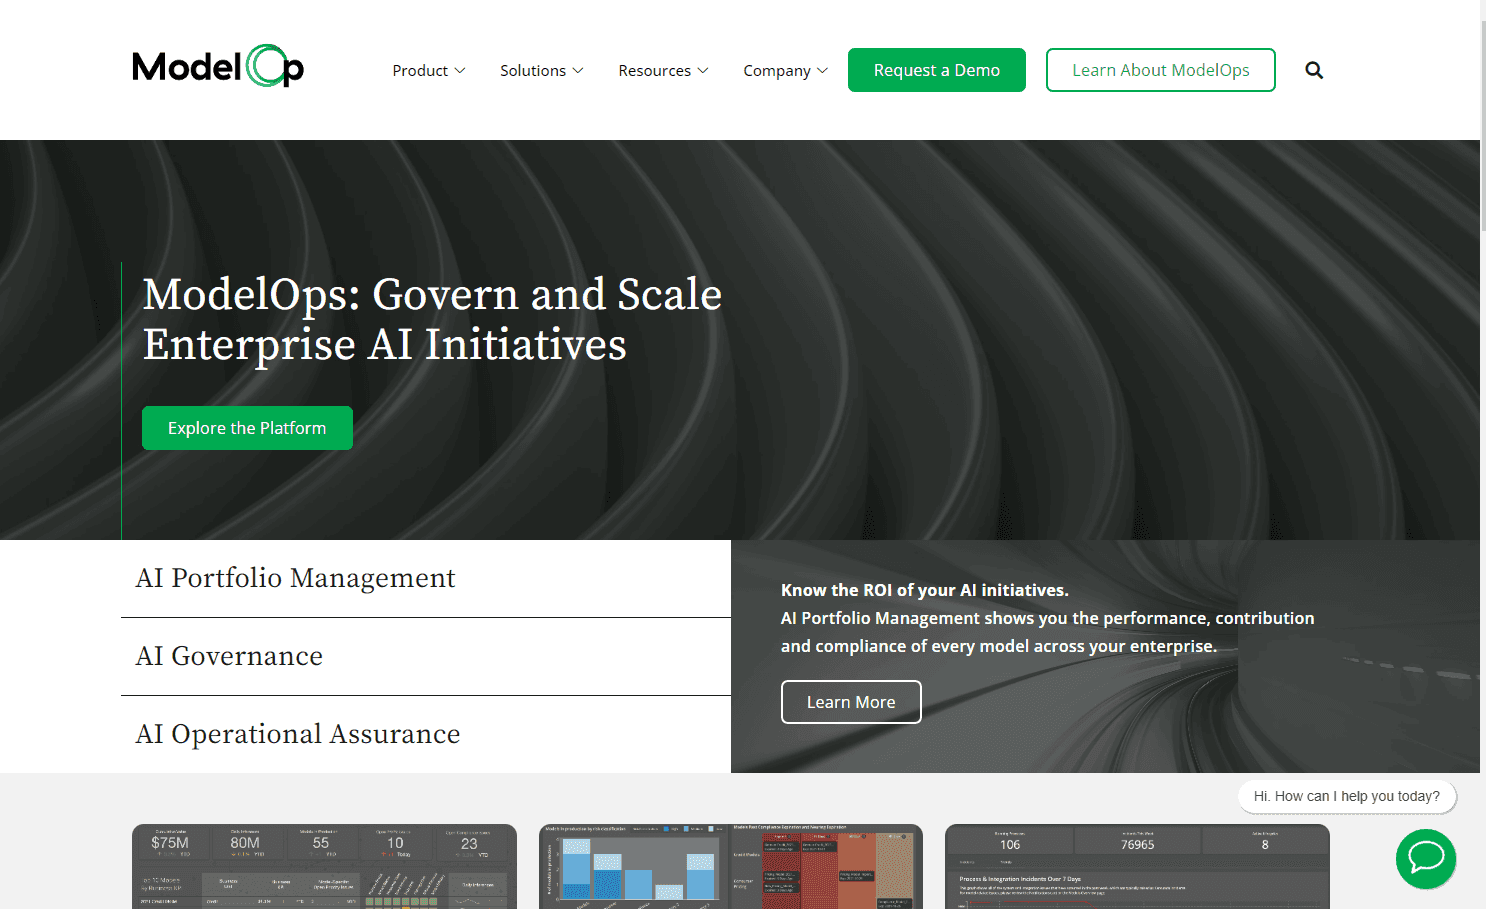Open the search magnifier icon
Image resolution: width=1486 pixels, height=909 pixels.
[x=1314, y=70]
